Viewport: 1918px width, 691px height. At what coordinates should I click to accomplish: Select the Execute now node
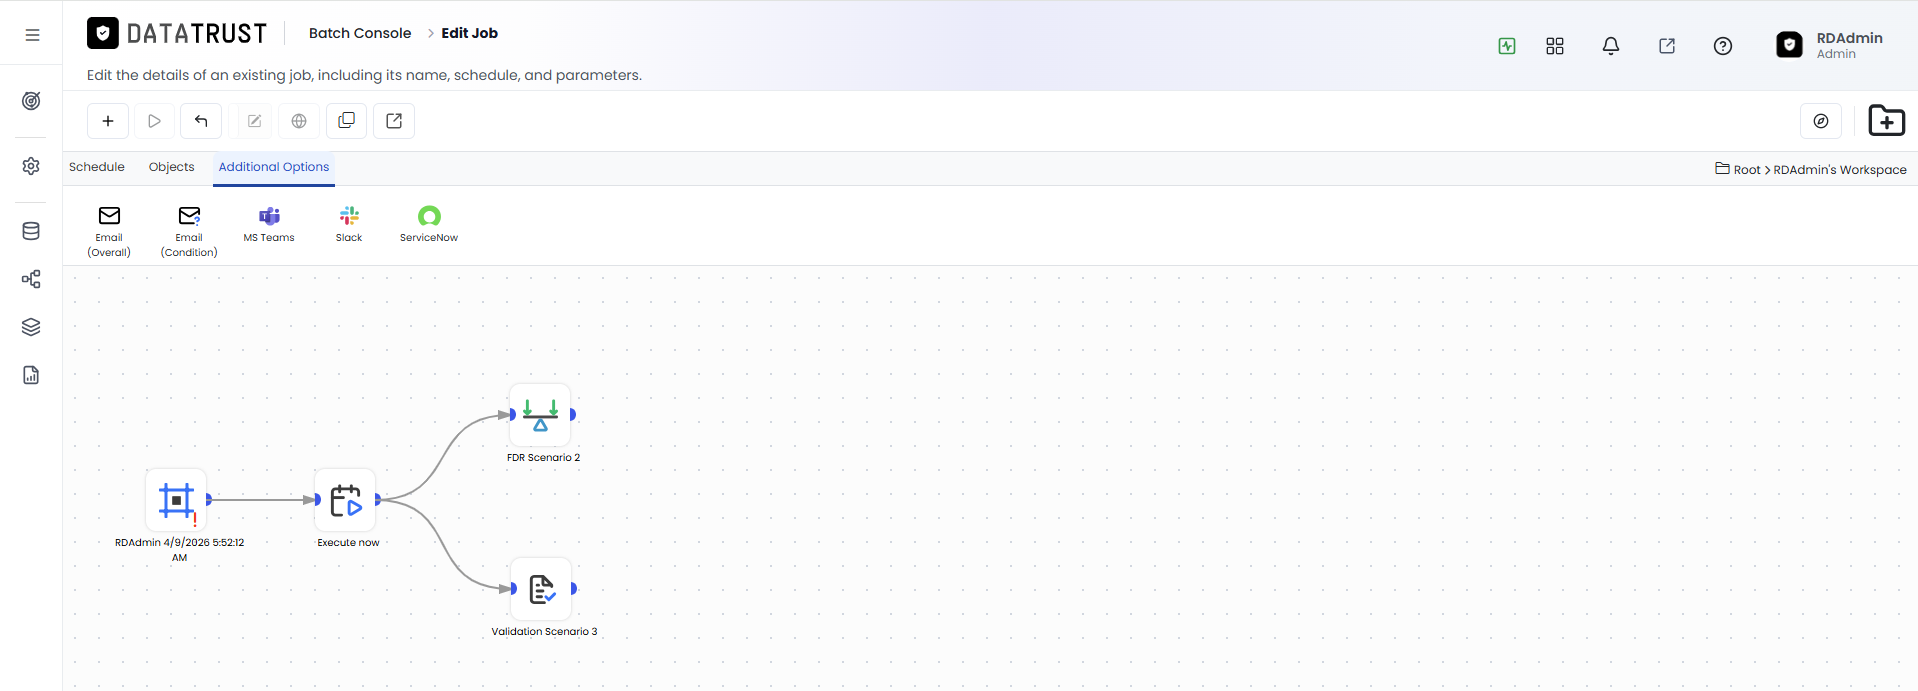coord(346,499)
